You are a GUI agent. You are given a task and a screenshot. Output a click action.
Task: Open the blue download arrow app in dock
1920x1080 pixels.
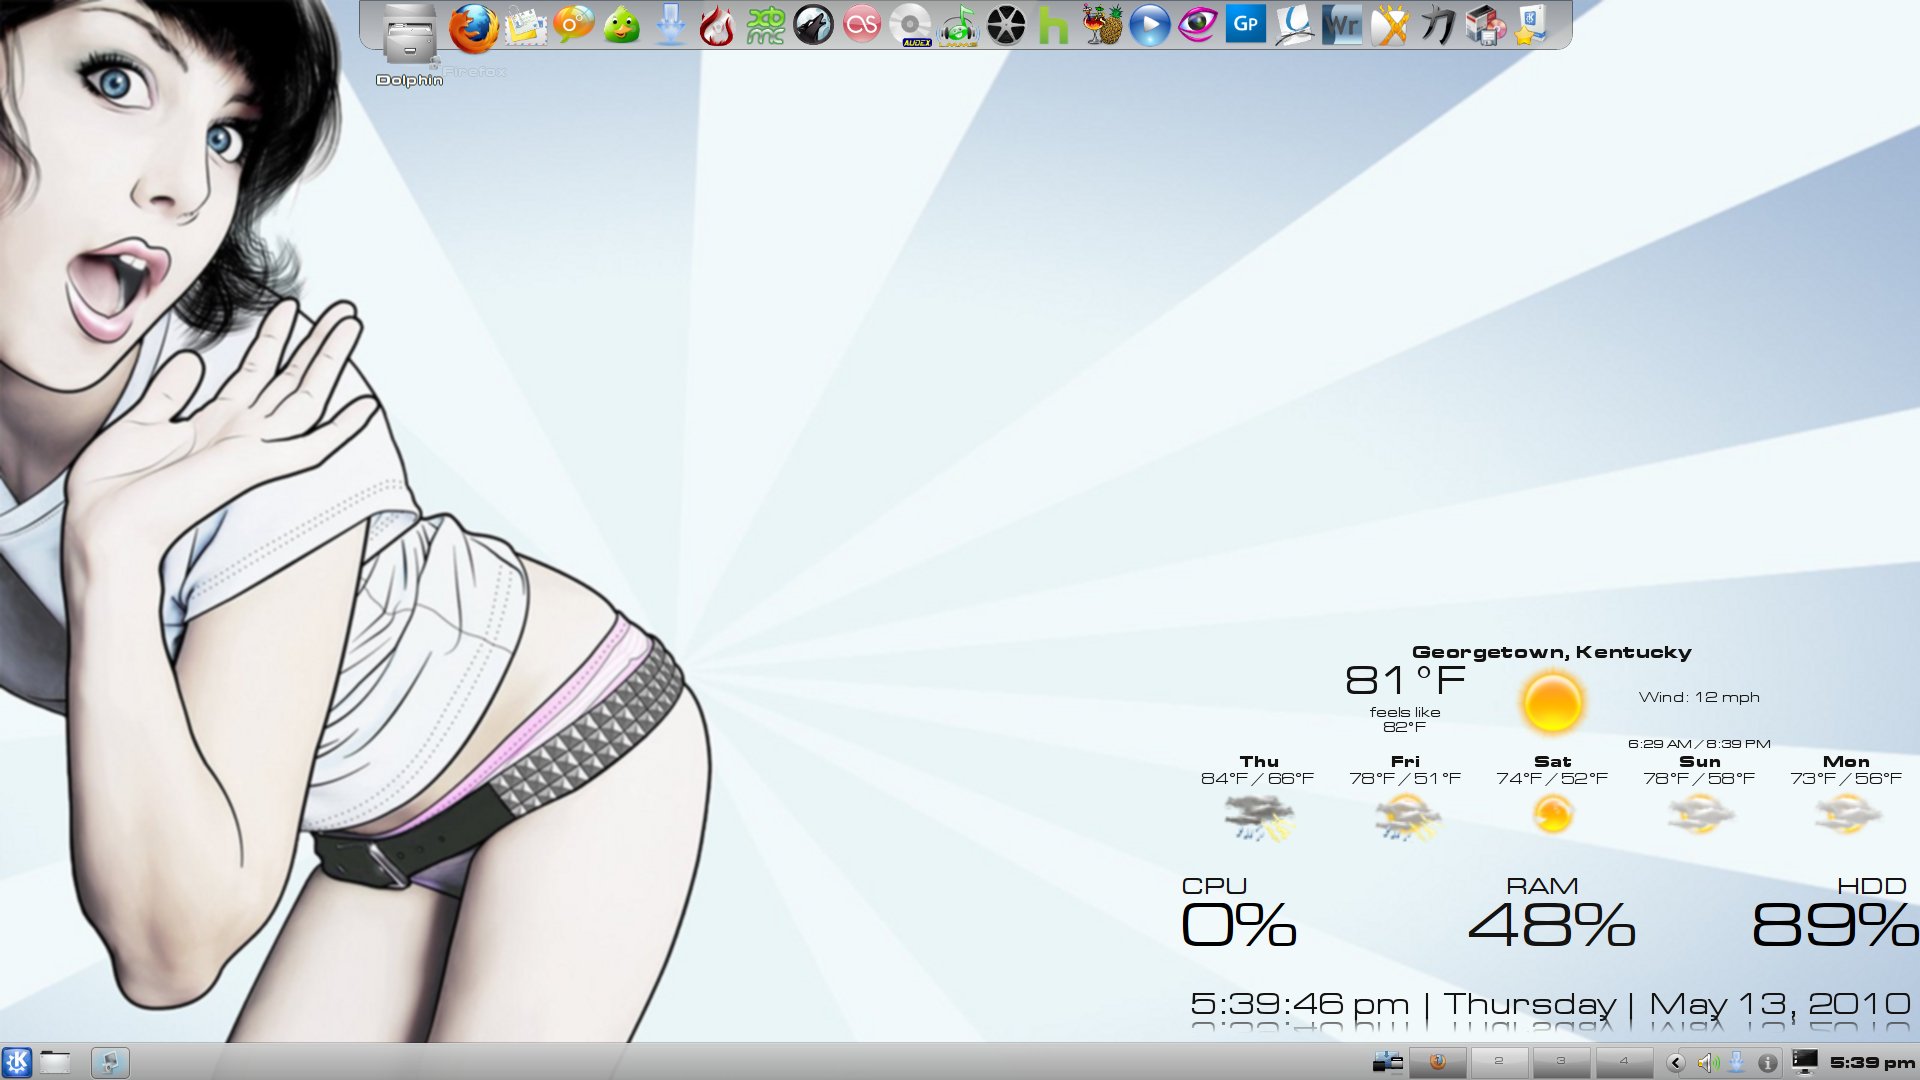coord(670,25)
